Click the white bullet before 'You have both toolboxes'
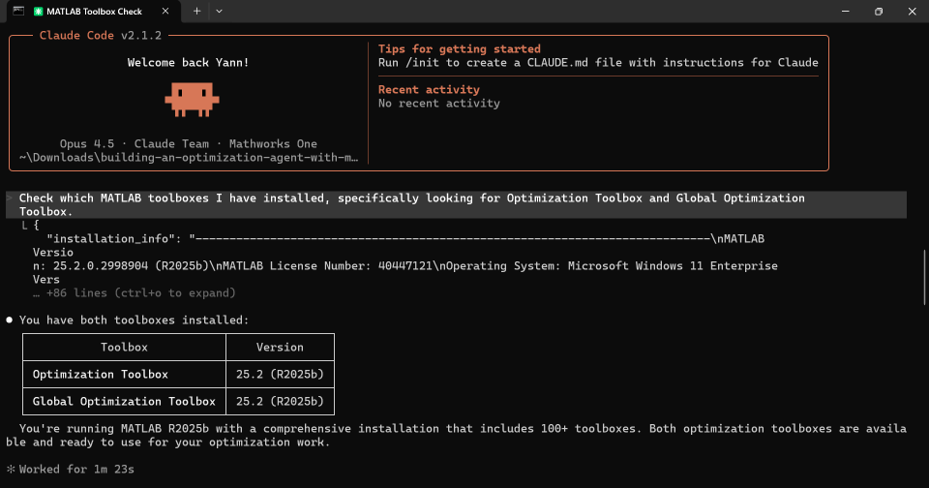Image resolution: width=929 pixels, height=488 pixels. (x=10, y=320)
